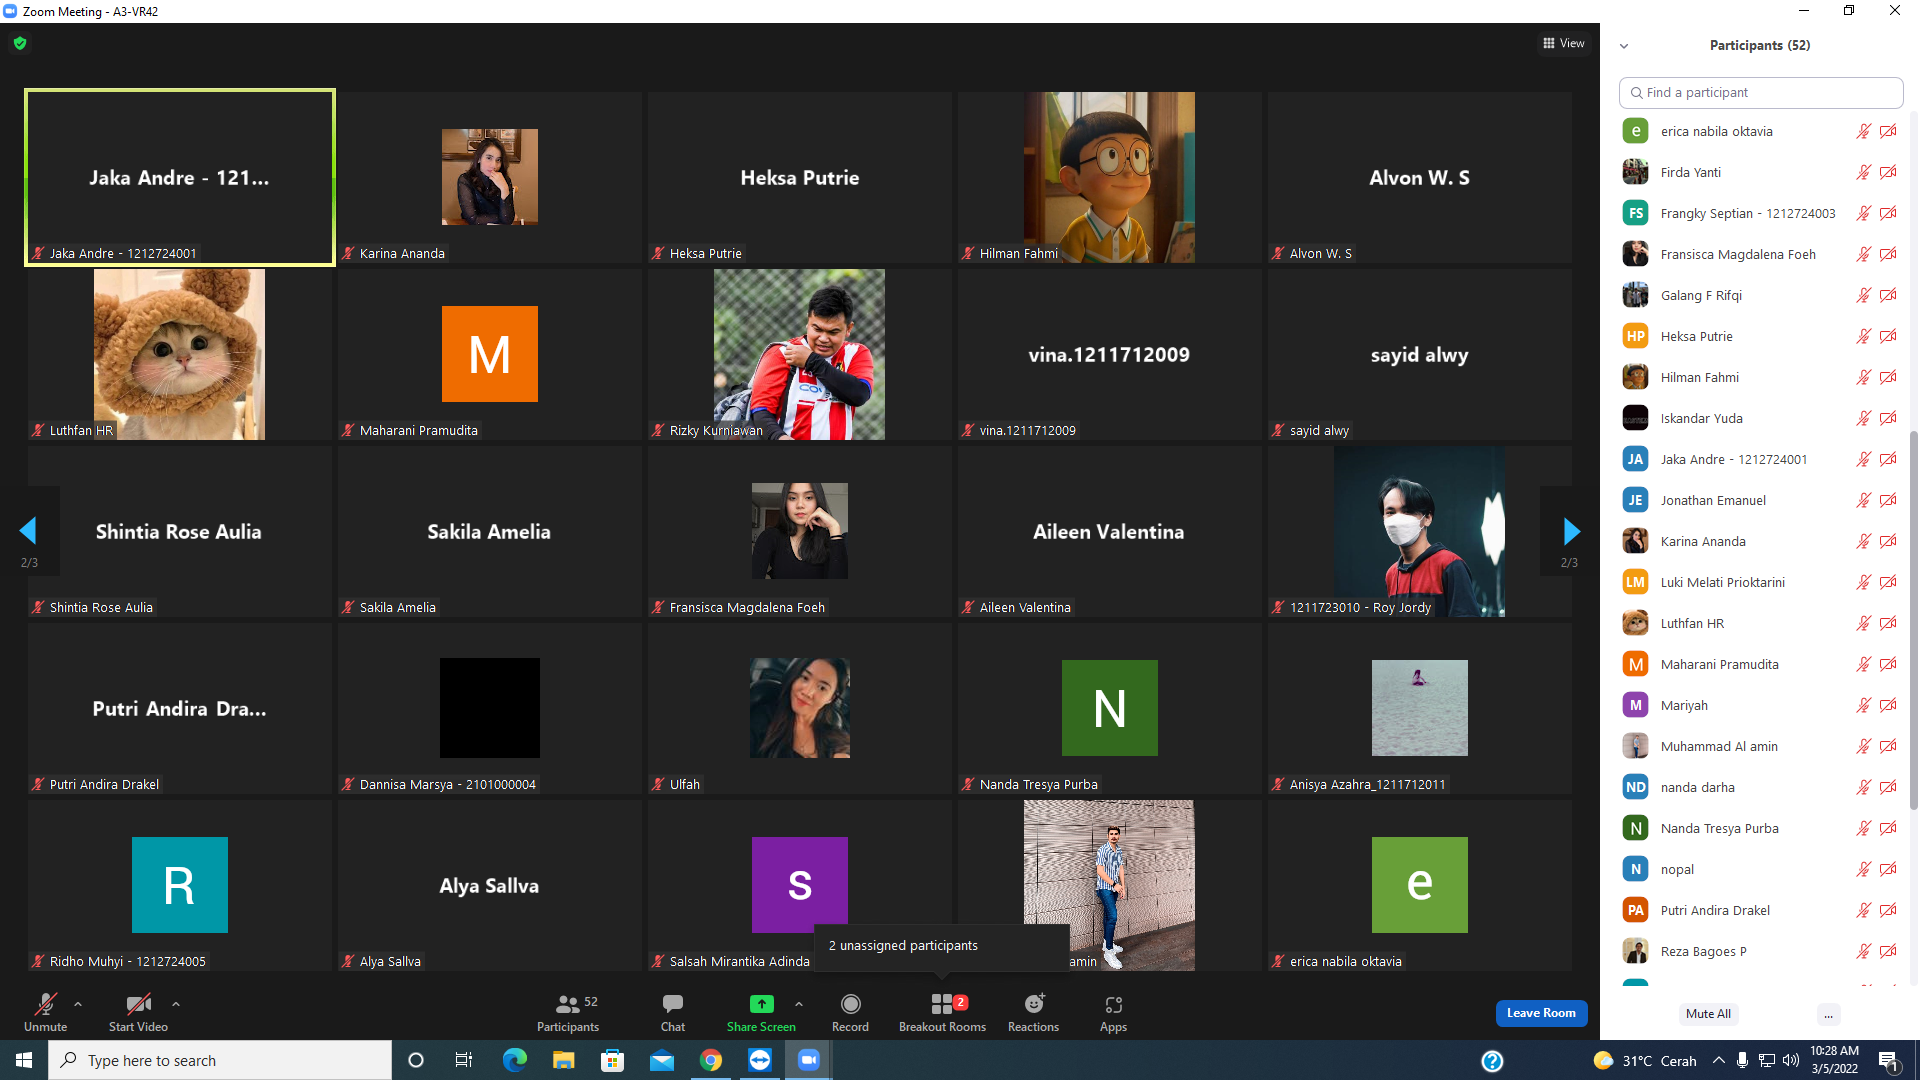Screen dimensions: 1920x1080
Task: Open the More options ellipsis in Participants panel
Action: coord(1828,1014)
